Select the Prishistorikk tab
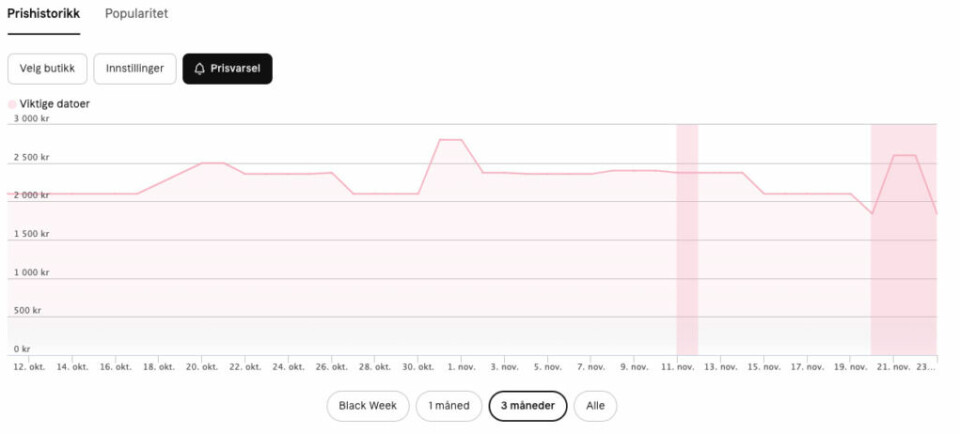 point(43,13)
